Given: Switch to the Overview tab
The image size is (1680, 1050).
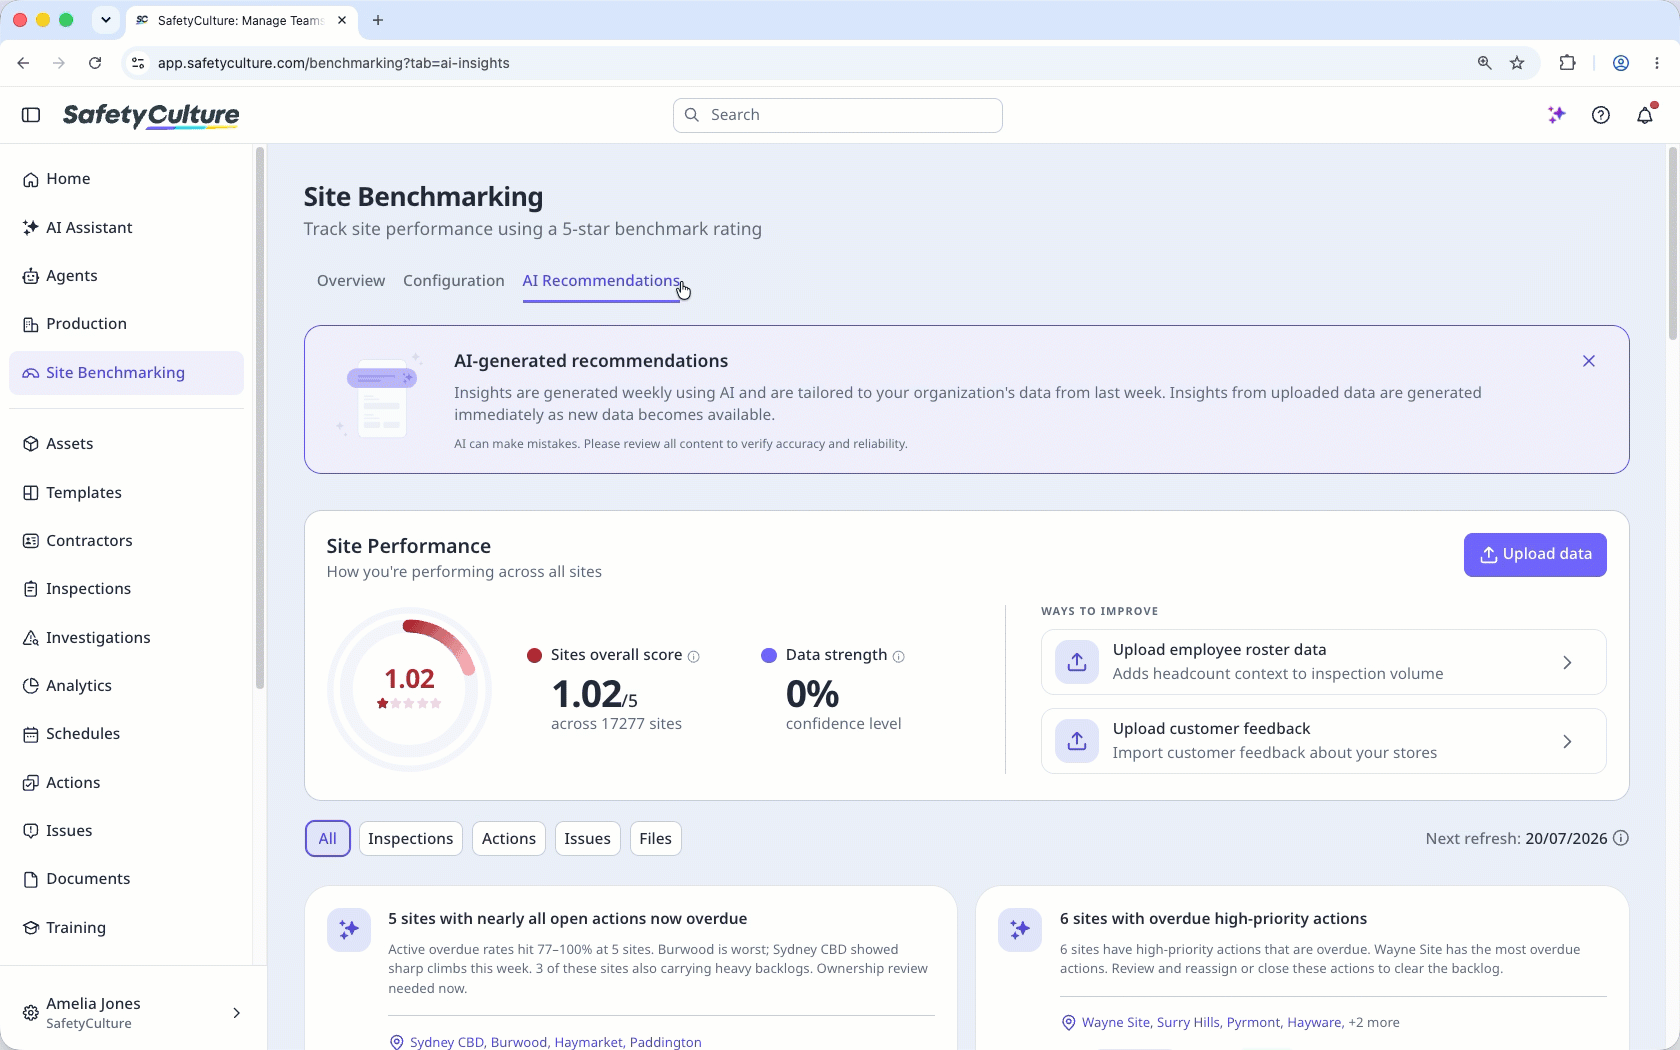Looking at the screenshot, I should pyautogui.click(x=351, y=281).
